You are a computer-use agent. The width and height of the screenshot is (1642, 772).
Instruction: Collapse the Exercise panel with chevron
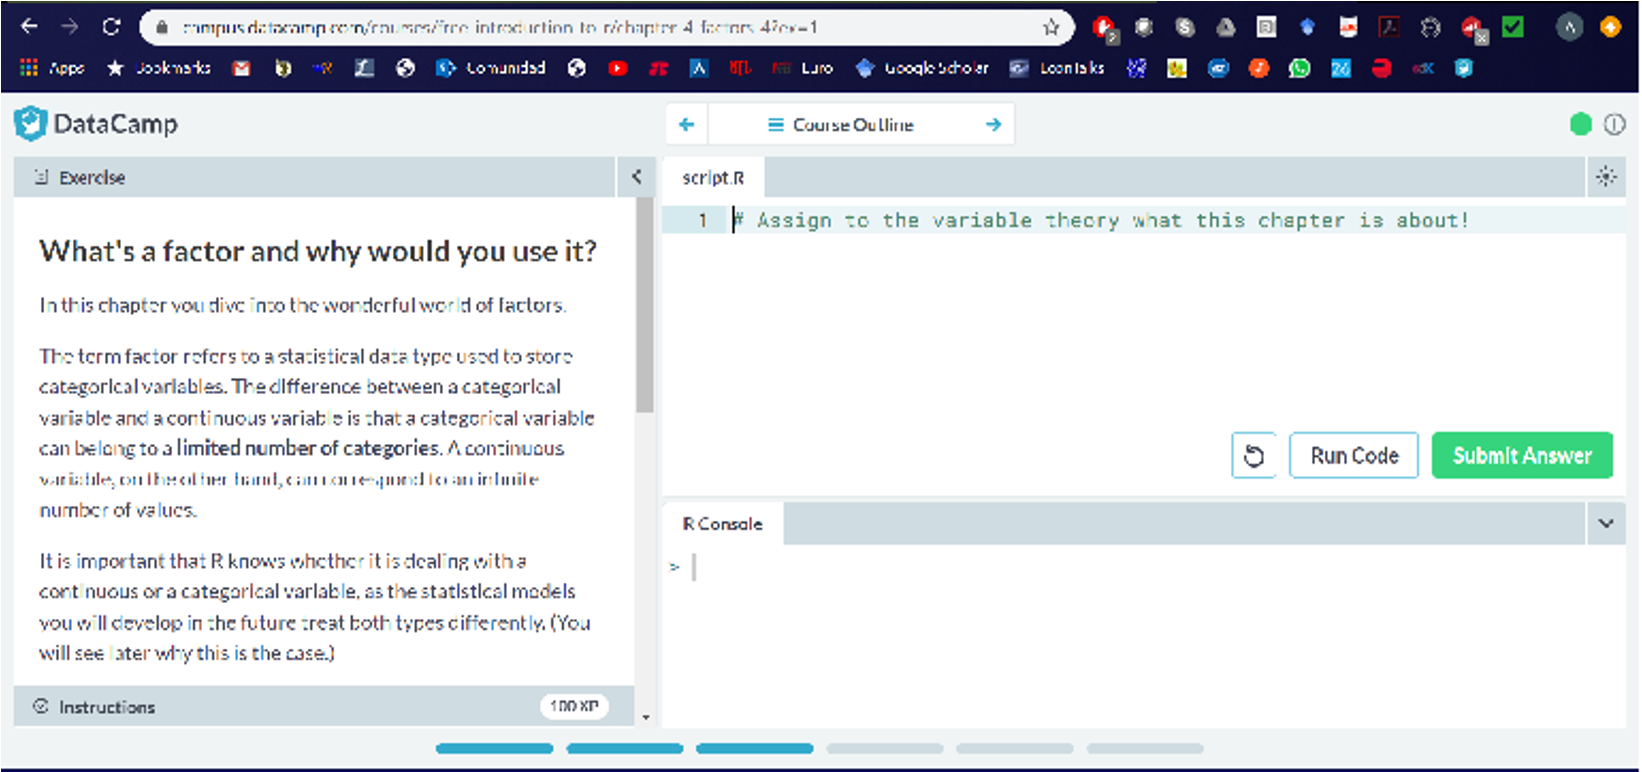[x=636, y=177]
